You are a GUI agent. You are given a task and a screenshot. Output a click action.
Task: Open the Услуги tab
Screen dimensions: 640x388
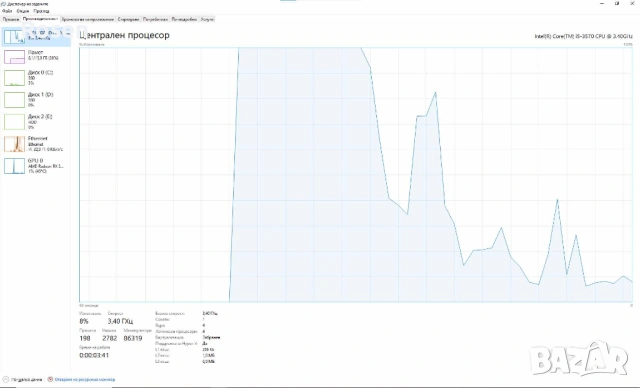click(x=207, y=19)
